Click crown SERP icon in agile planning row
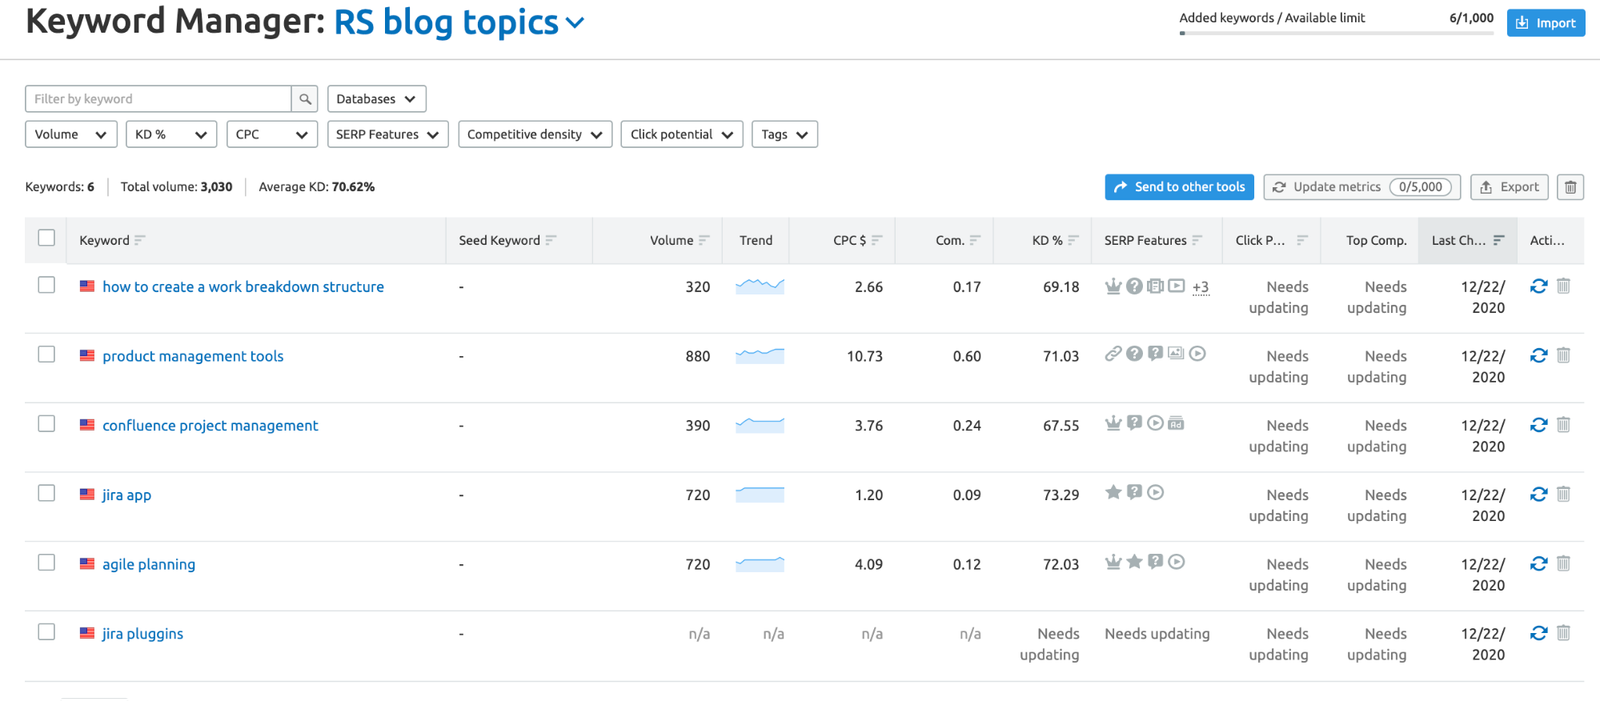 pyautogui.click(x=1113, y=562)
